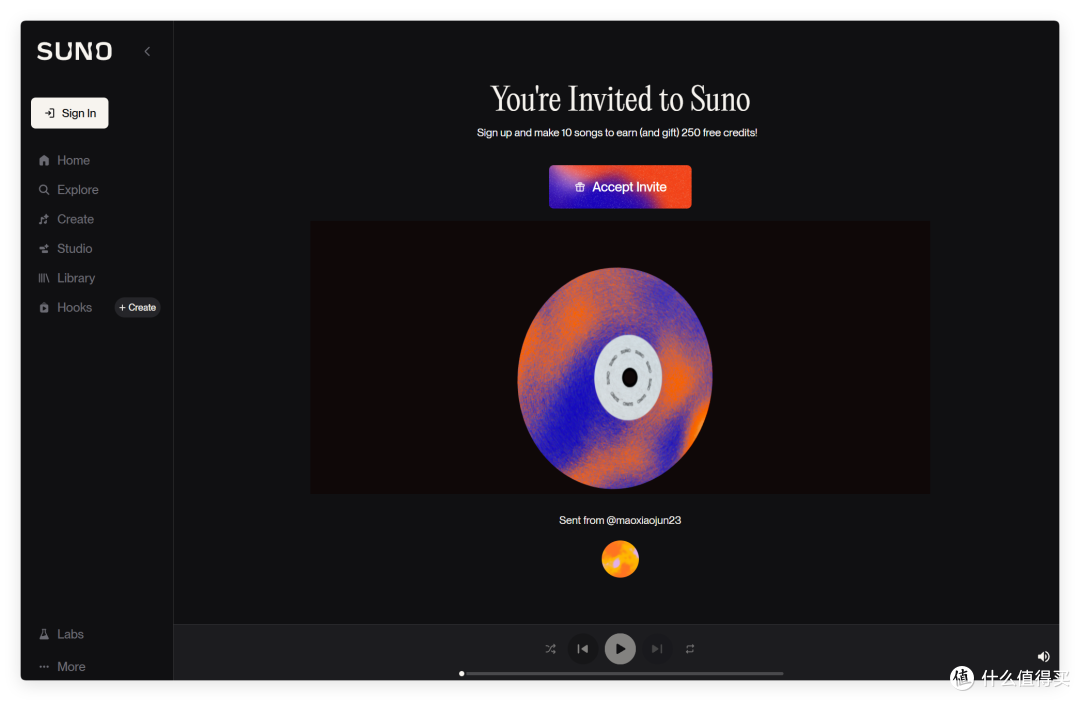Click the Sign In button

70,113
